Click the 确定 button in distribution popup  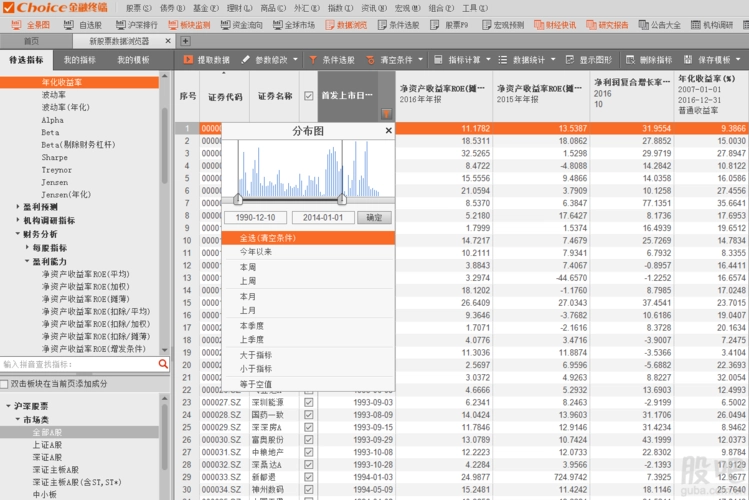click(374, 218)
